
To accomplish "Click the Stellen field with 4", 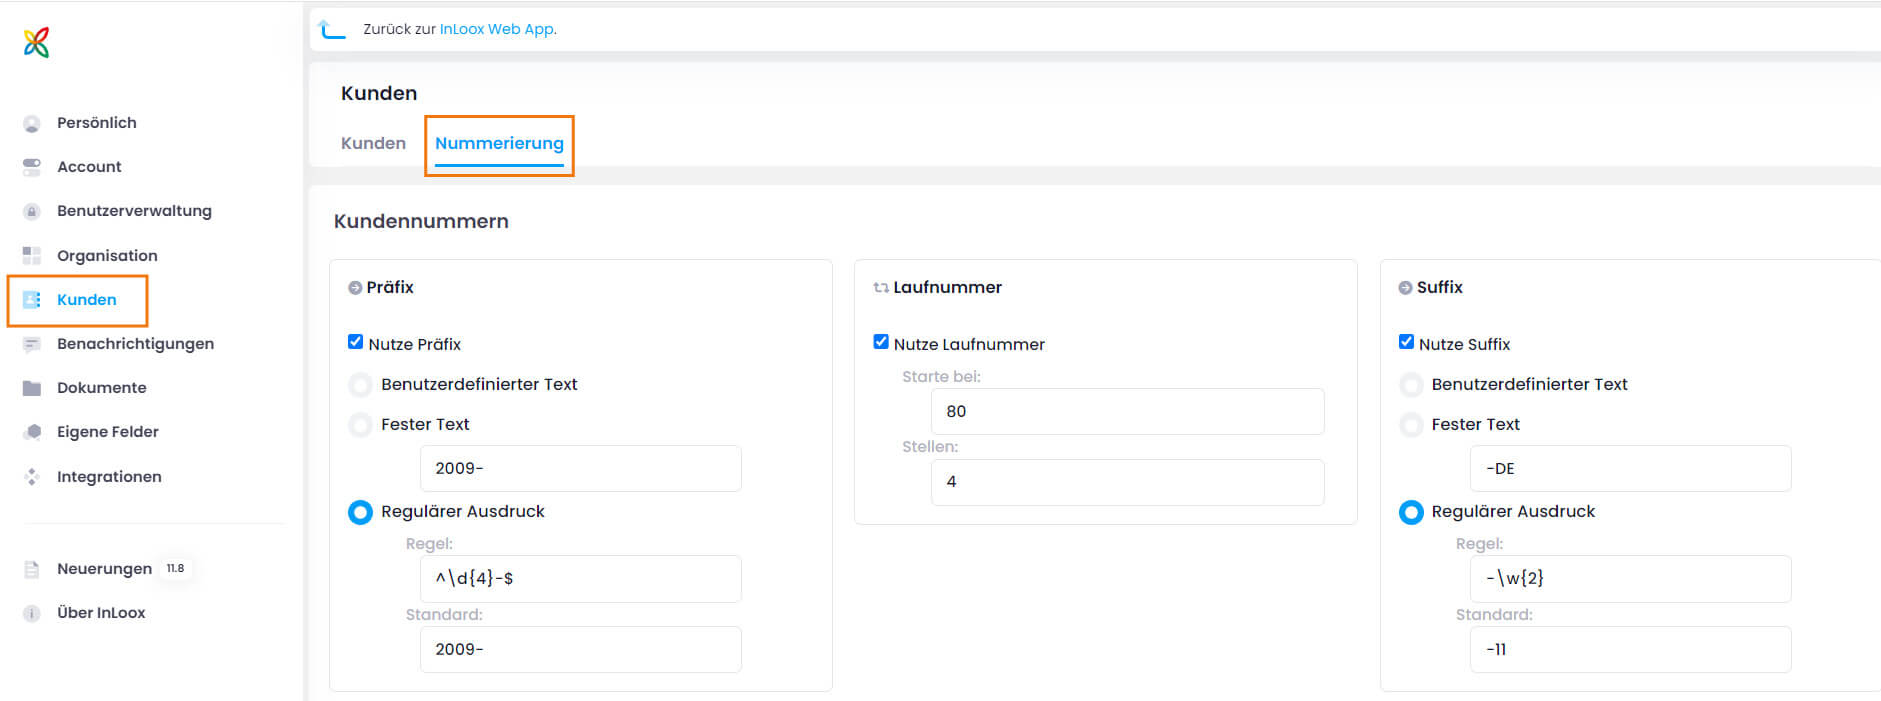I will (1127, 482).
